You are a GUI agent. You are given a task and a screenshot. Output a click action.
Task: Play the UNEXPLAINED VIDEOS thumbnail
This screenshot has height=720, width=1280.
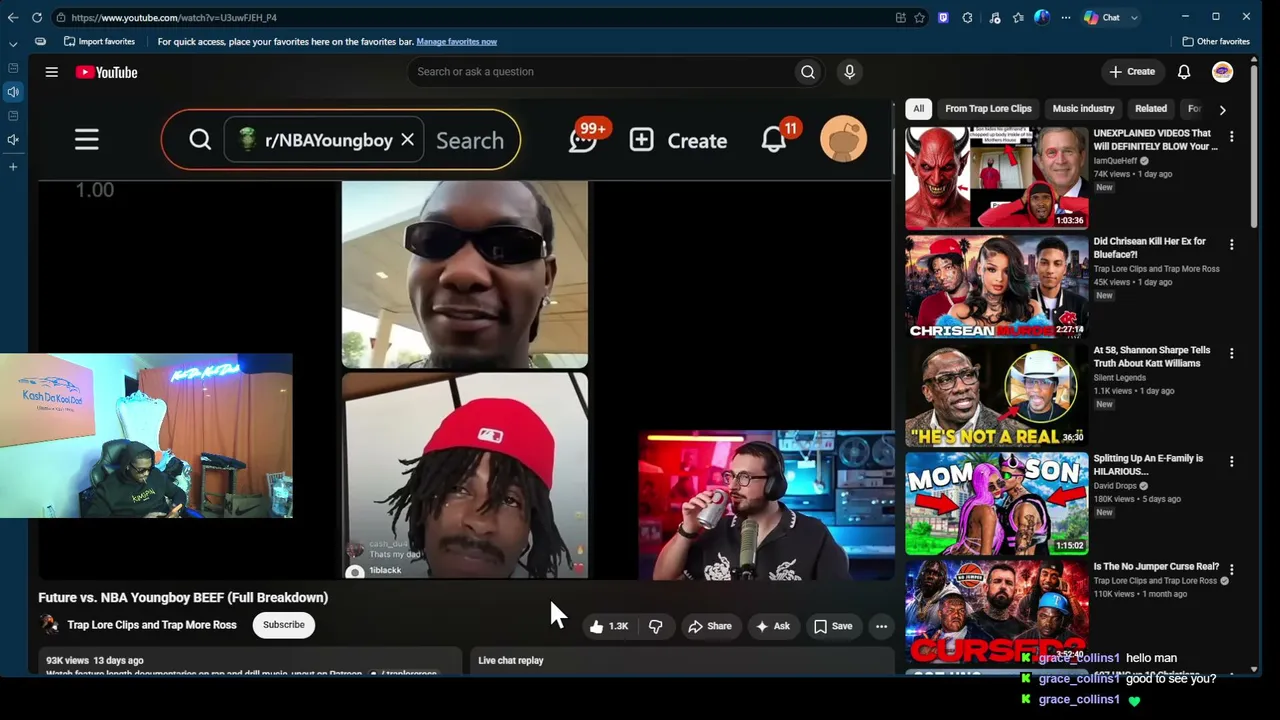click(996, 178)
